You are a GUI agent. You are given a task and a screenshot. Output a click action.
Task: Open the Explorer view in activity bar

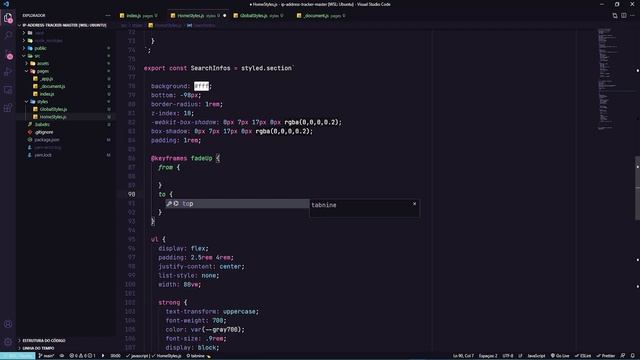coord(8,18)
